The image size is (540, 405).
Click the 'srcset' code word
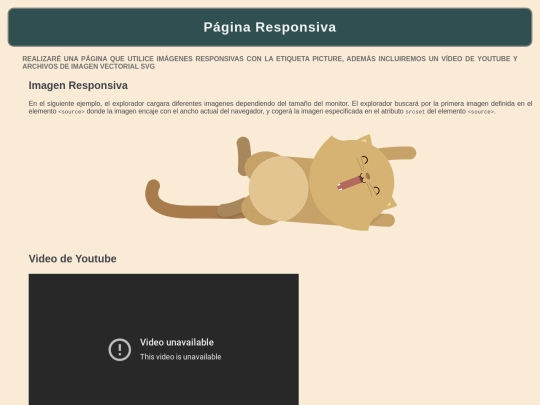click(415, 112)
